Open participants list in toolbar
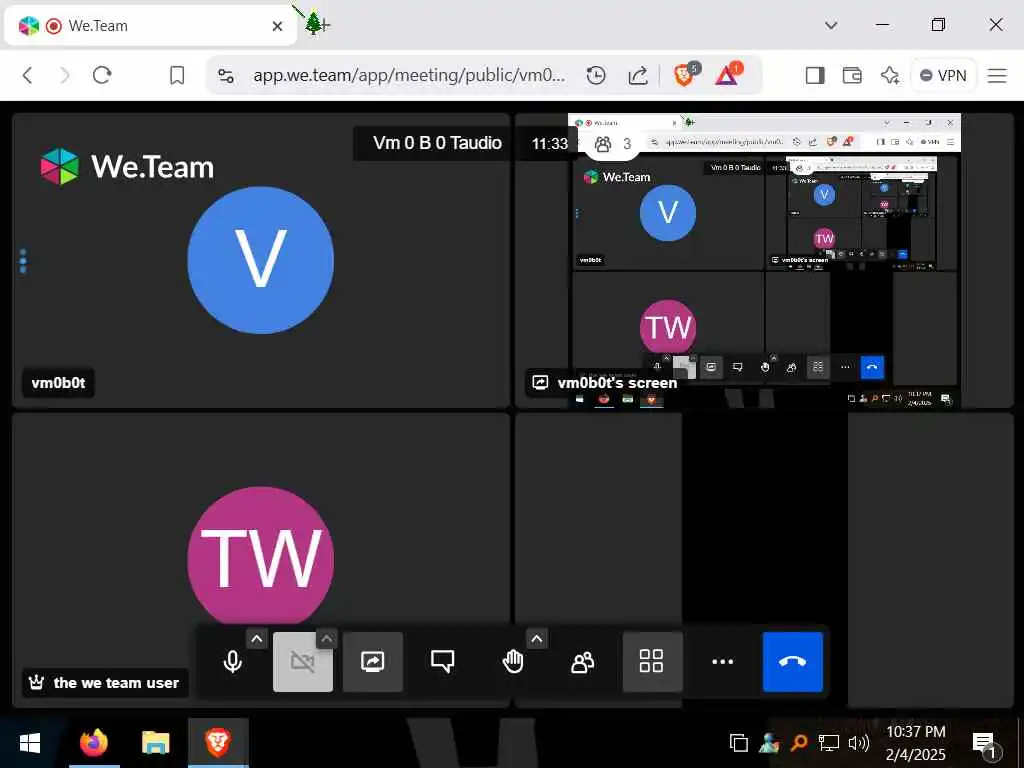This screenshot has width=1024, height=768. coord(582,662)
